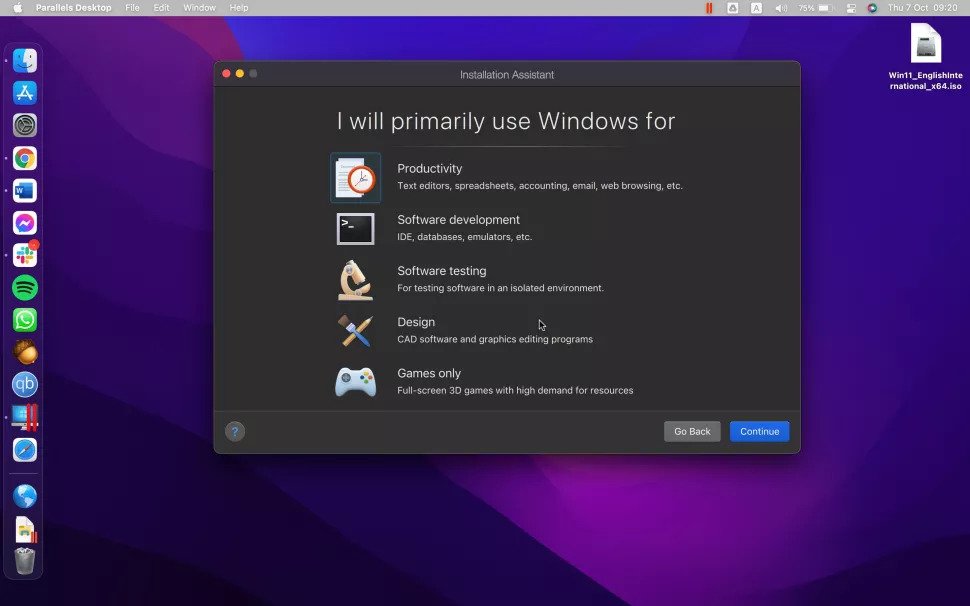970x606 pixels.
Task: Click the Software testing microscope icon
Action: [x=356, y=279]
